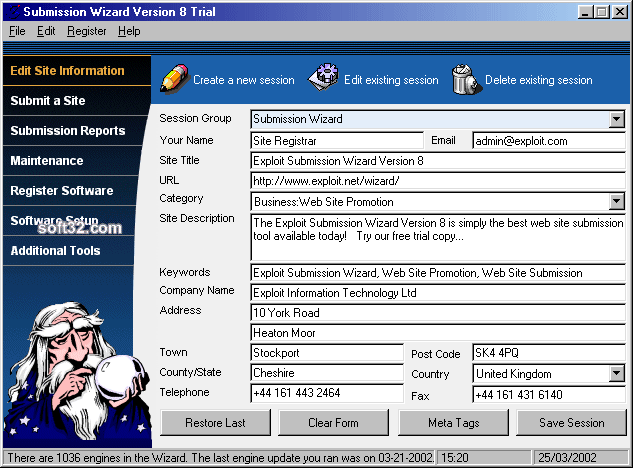Click the engines count status bar message

[x=220, y=458]
